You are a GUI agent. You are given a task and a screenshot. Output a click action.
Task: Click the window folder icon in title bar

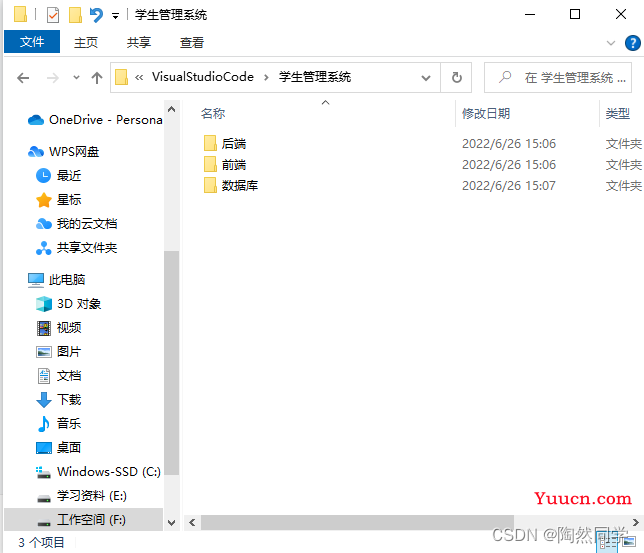[21, 14]
